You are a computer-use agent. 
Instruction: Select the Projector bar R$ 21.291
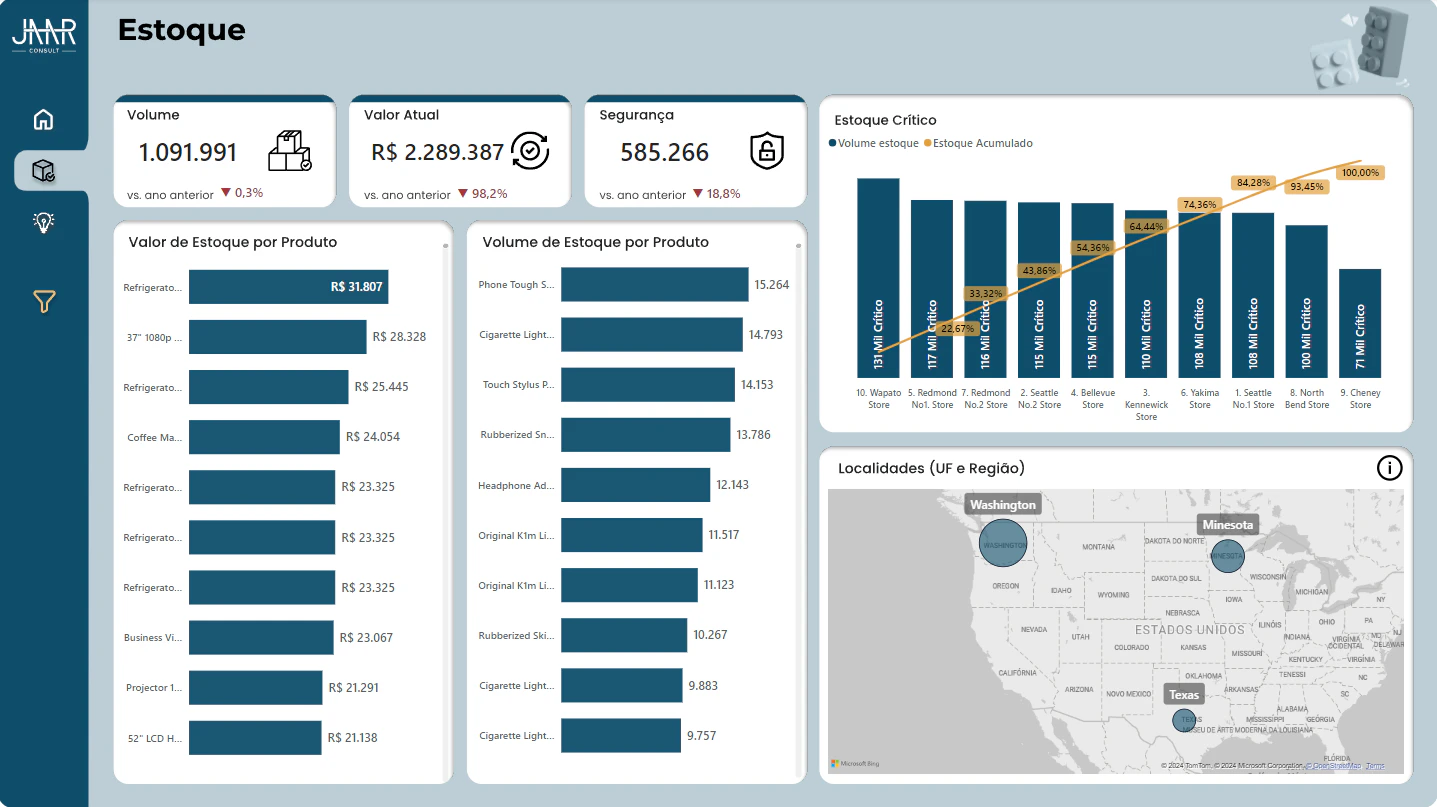(256, 687)
